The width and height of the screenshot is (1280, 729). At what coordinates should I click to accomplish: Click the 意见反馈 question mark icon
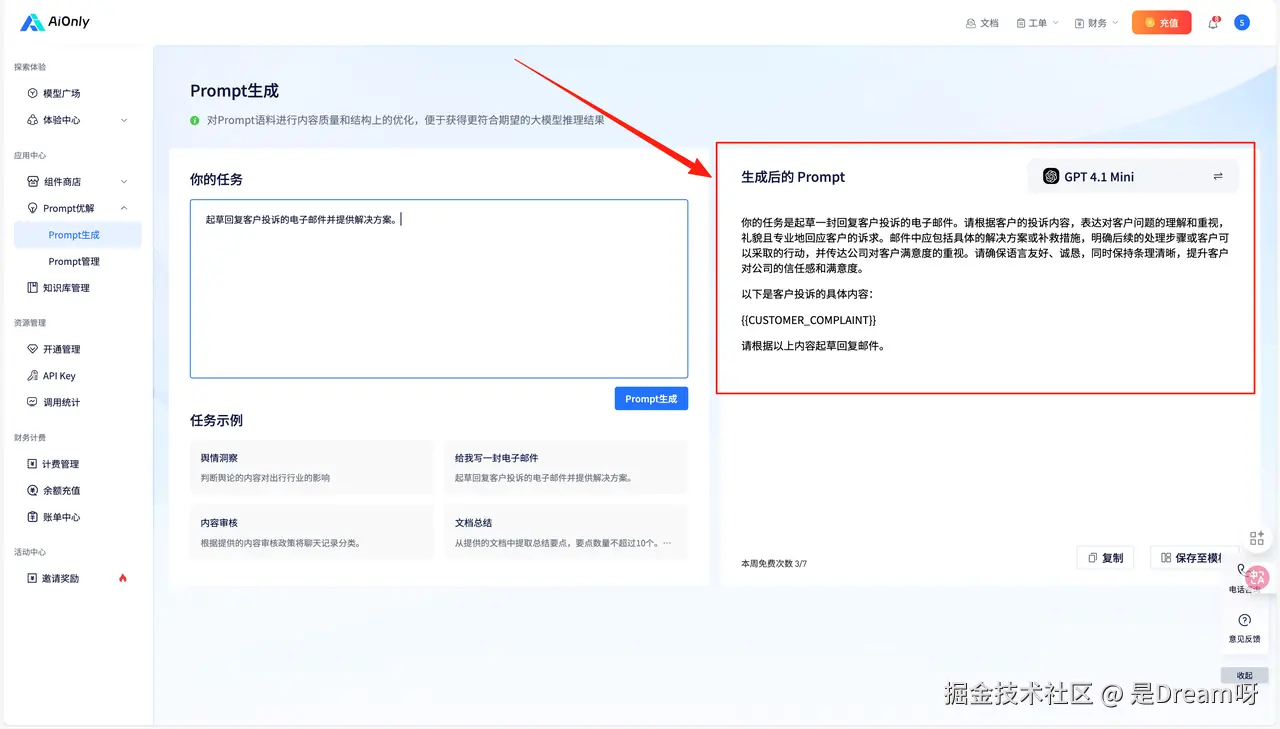(x=1245, y=620)
